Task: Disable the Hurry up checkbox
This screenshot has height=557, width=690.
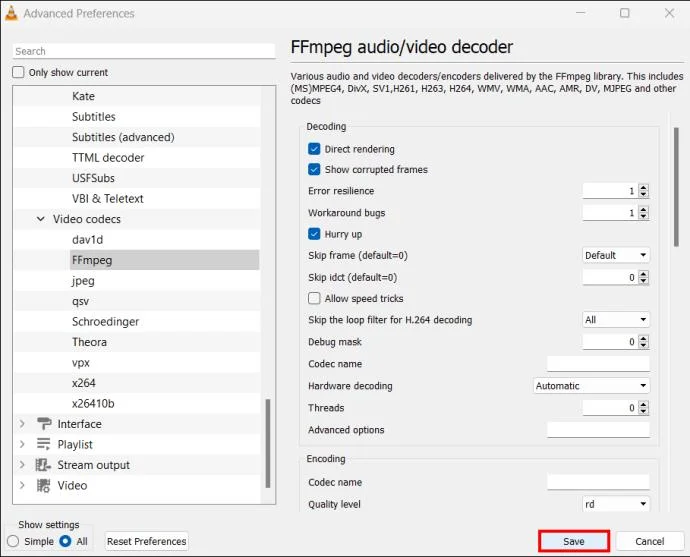Action: pos(314,234)
